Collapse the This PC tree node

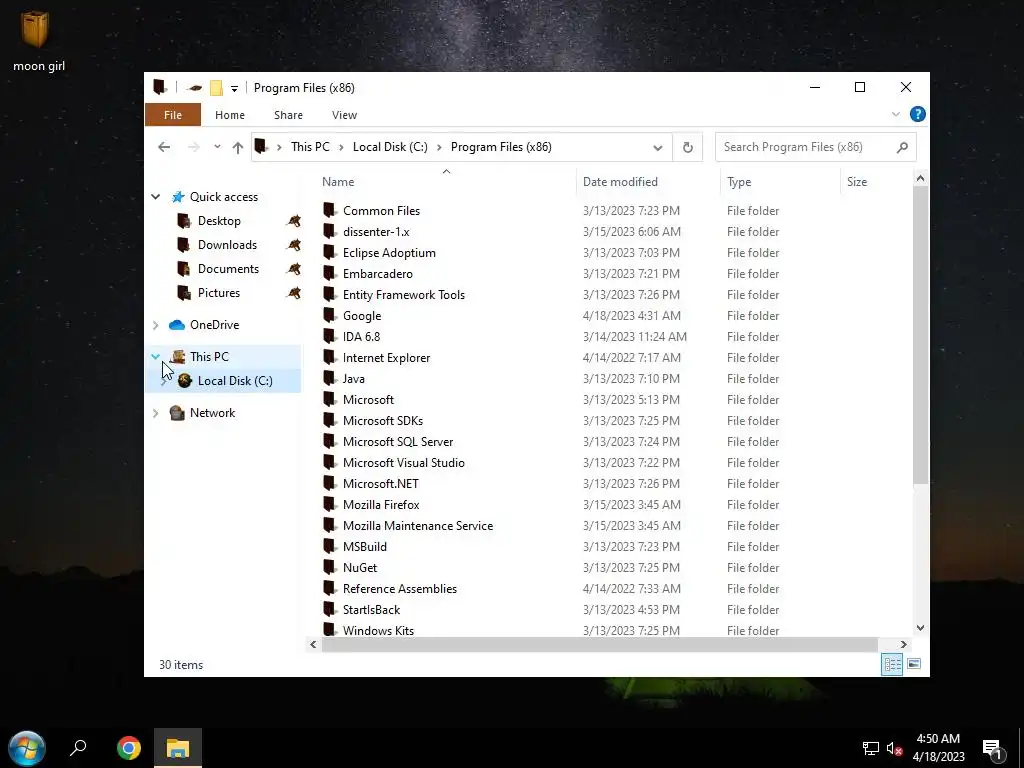click(x=155, y=357)
